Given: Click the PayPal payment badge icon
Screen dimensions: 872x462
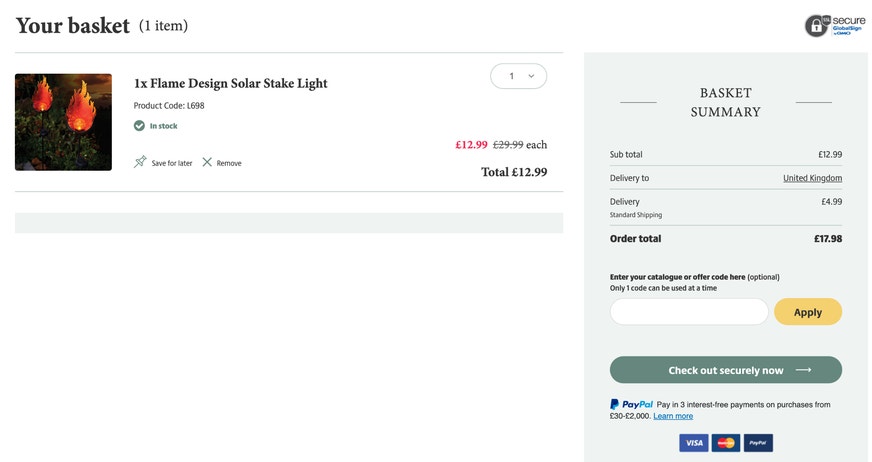Looking at the screenshot, I should click(758, 443).
